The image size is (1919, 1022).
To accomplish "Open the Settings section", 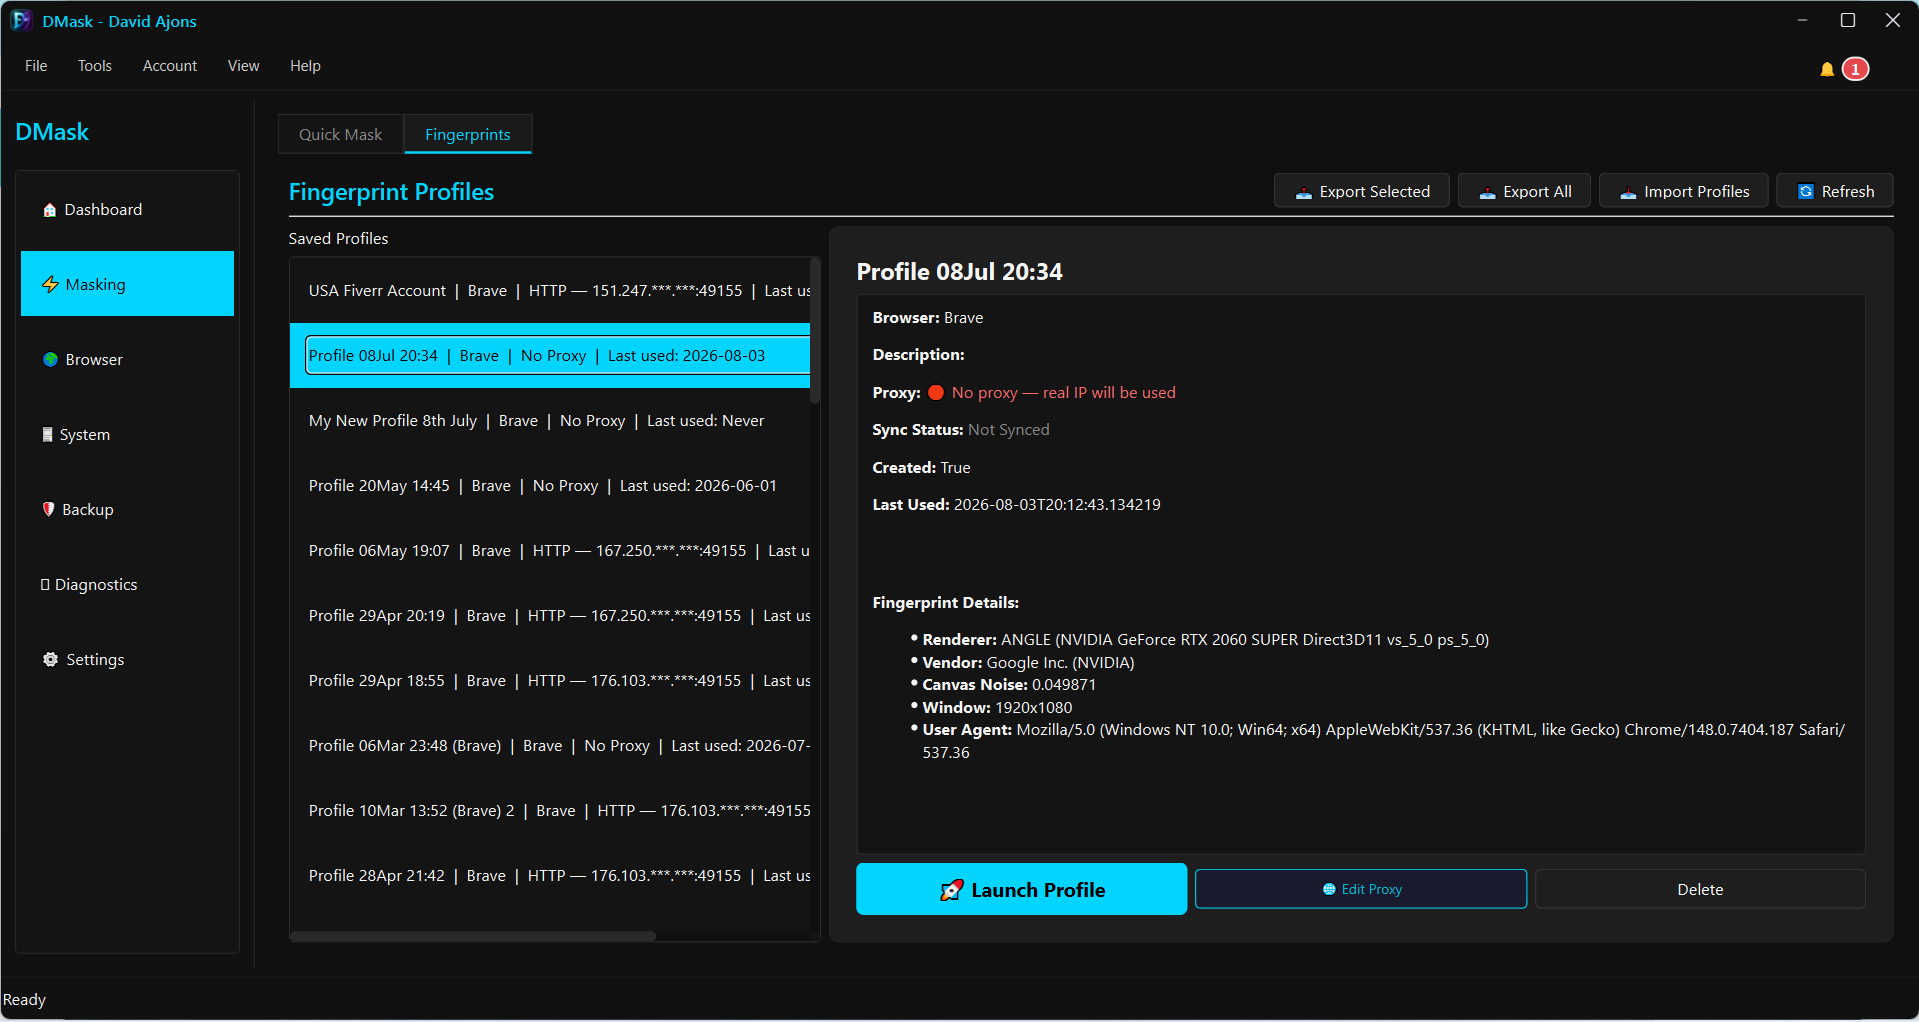I will [x=127, y=660].
